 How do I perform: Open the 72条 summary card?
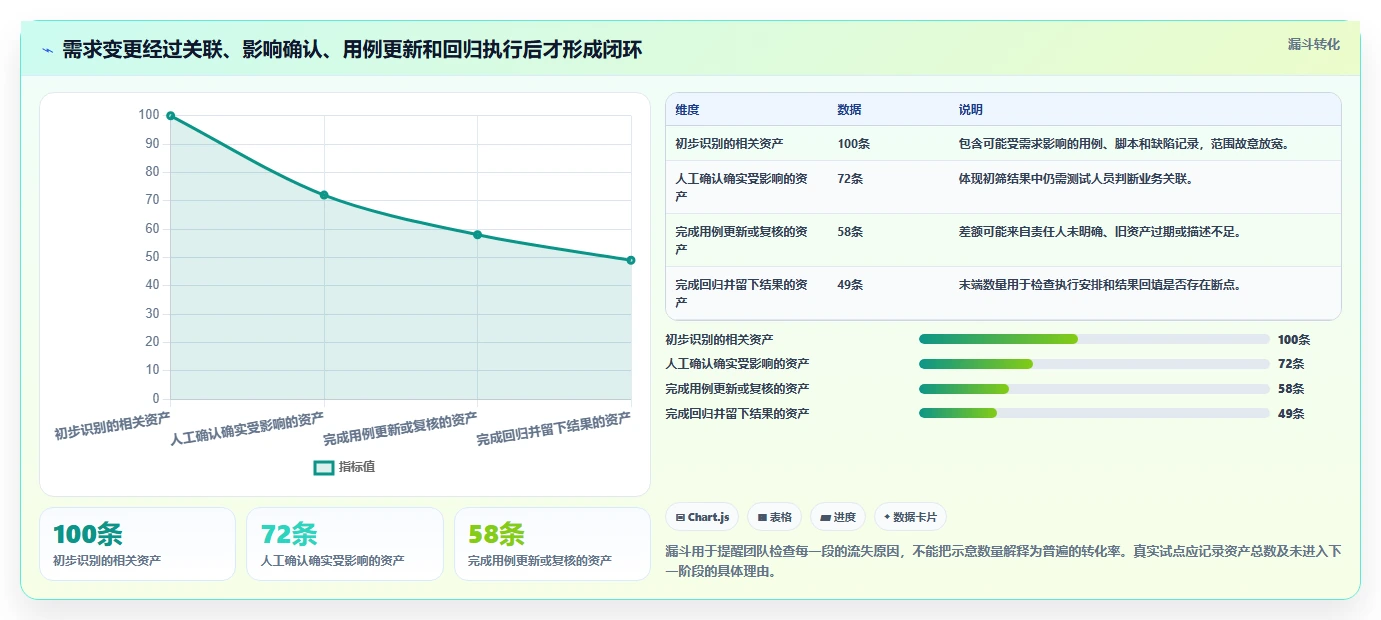coord(345,544)
